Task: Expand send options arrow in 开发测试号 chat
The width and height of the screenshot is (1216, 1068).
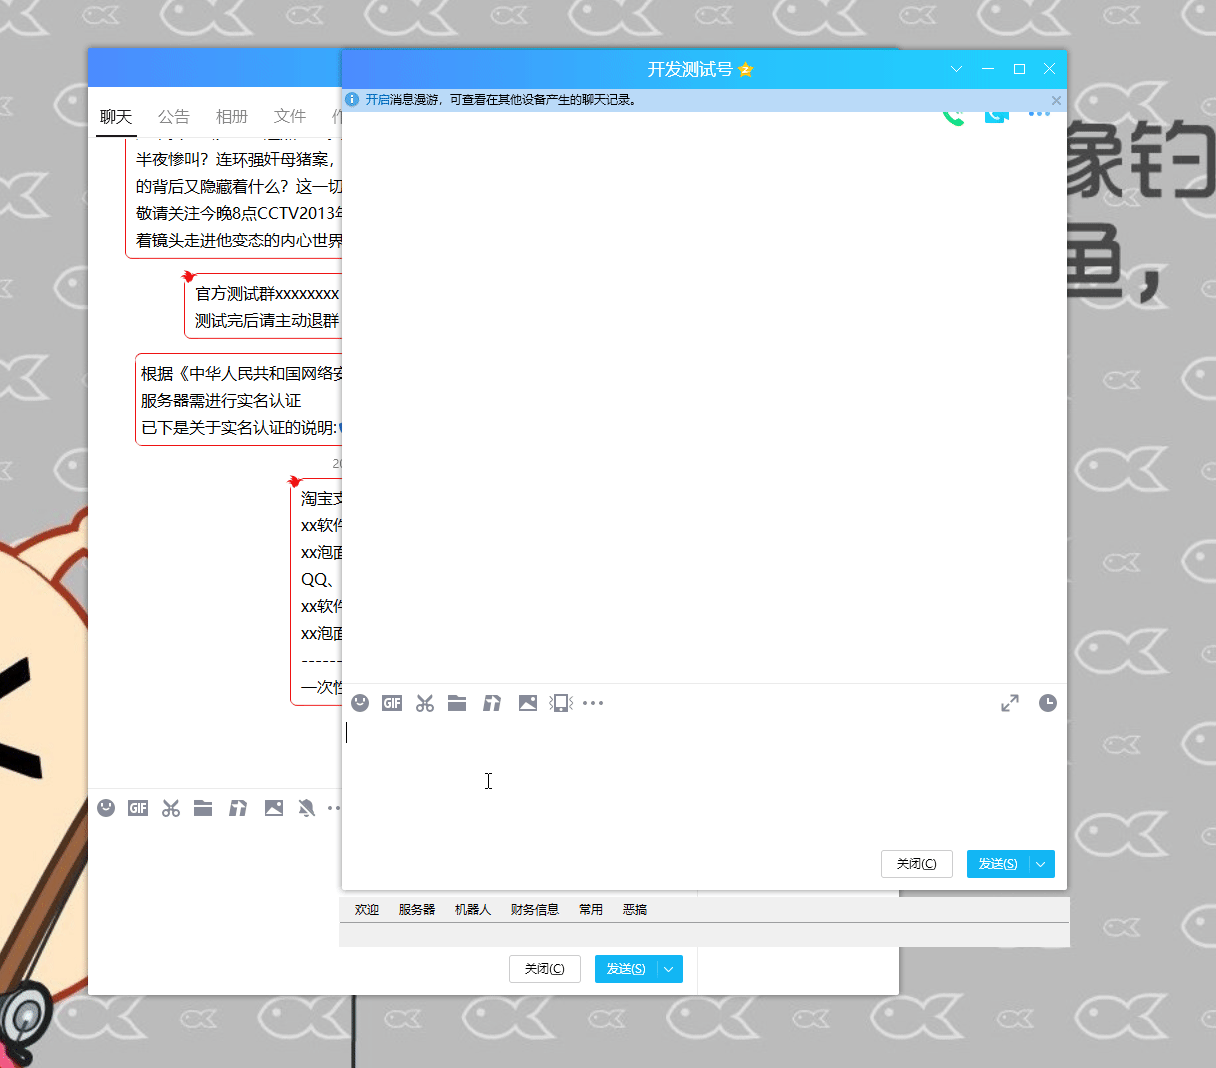Action: 1041,864
